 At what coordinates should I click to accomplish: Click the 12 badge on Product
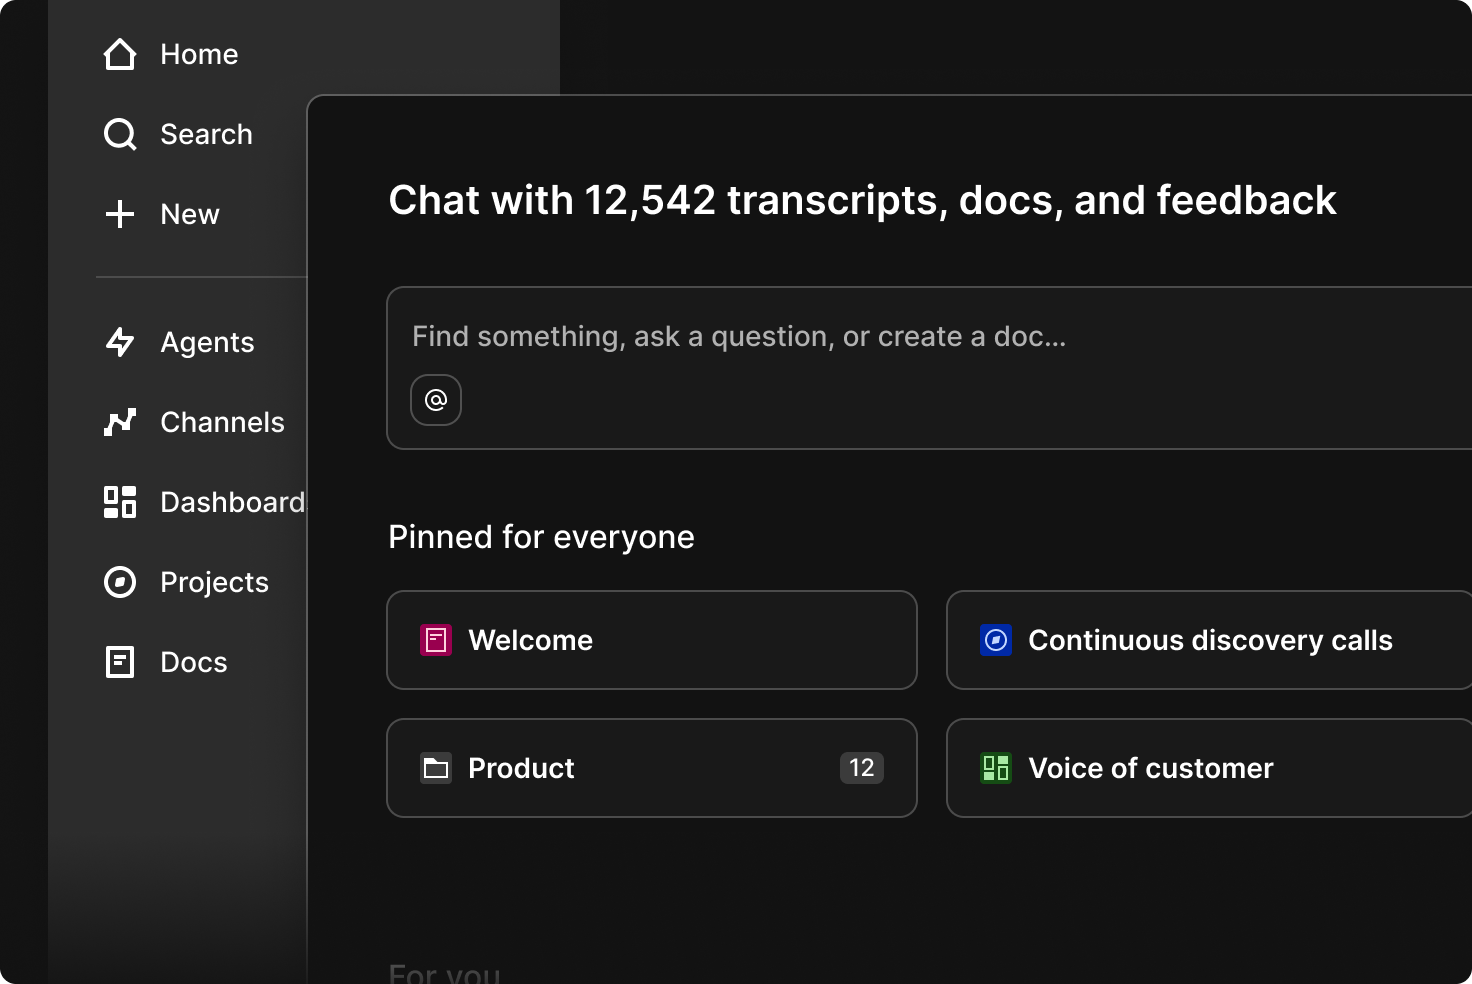pos(860,768)
